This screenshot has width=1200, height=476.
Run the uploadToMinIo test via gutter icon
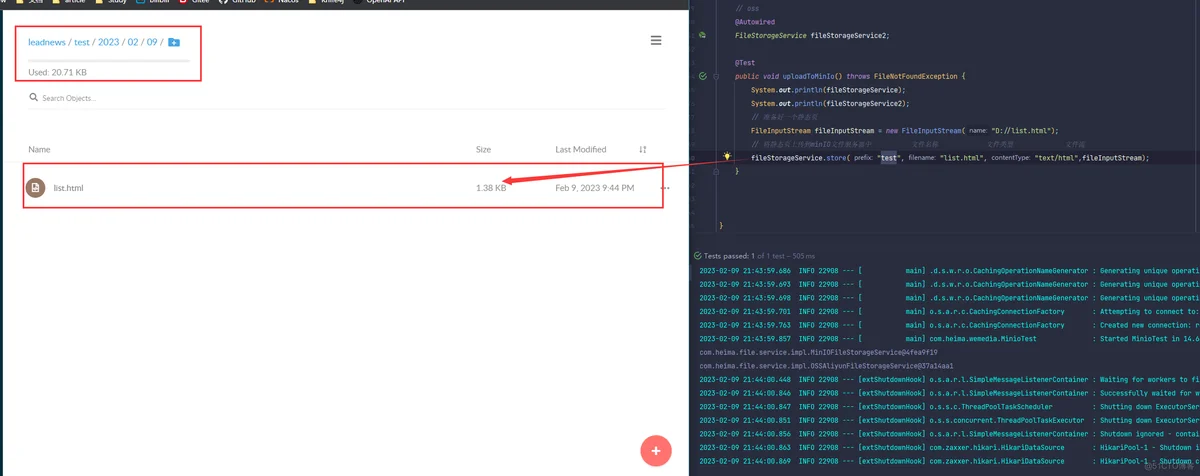[703, 76]
